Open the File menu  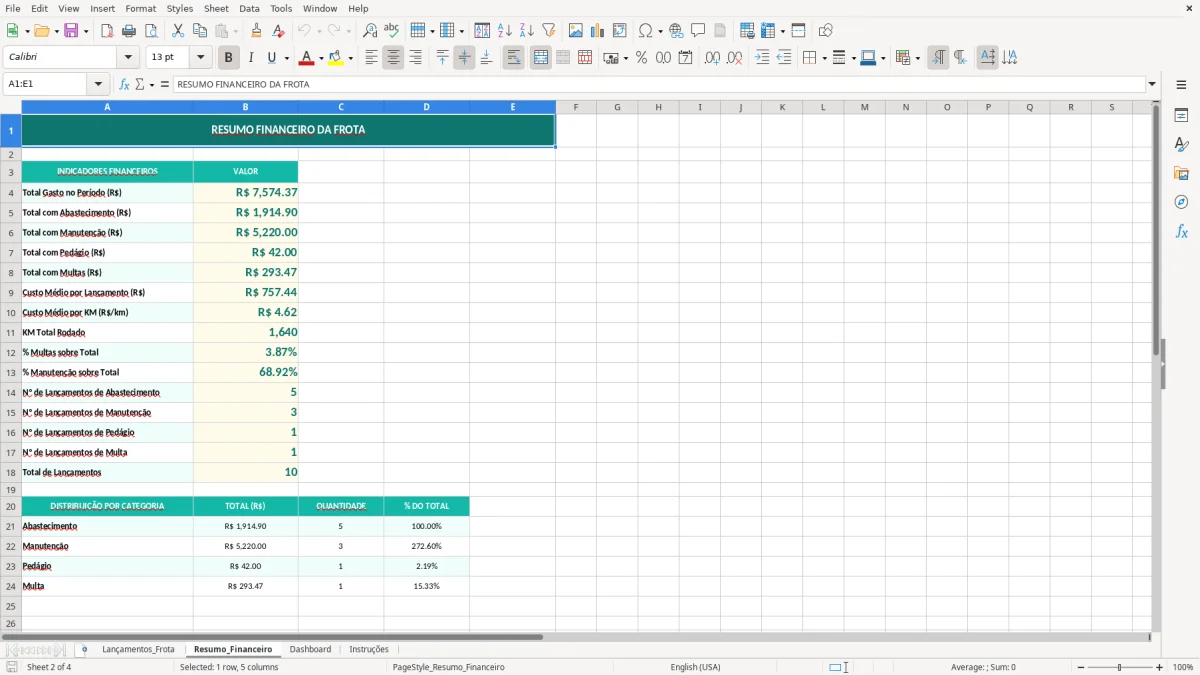point(13,8)
